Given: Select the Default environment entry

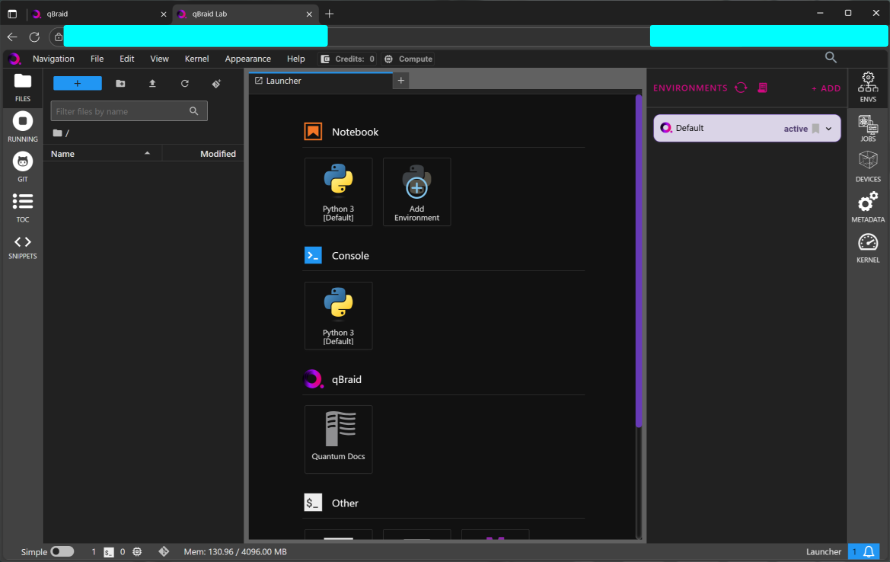Looking at the screenshot, I should point(747,128).
